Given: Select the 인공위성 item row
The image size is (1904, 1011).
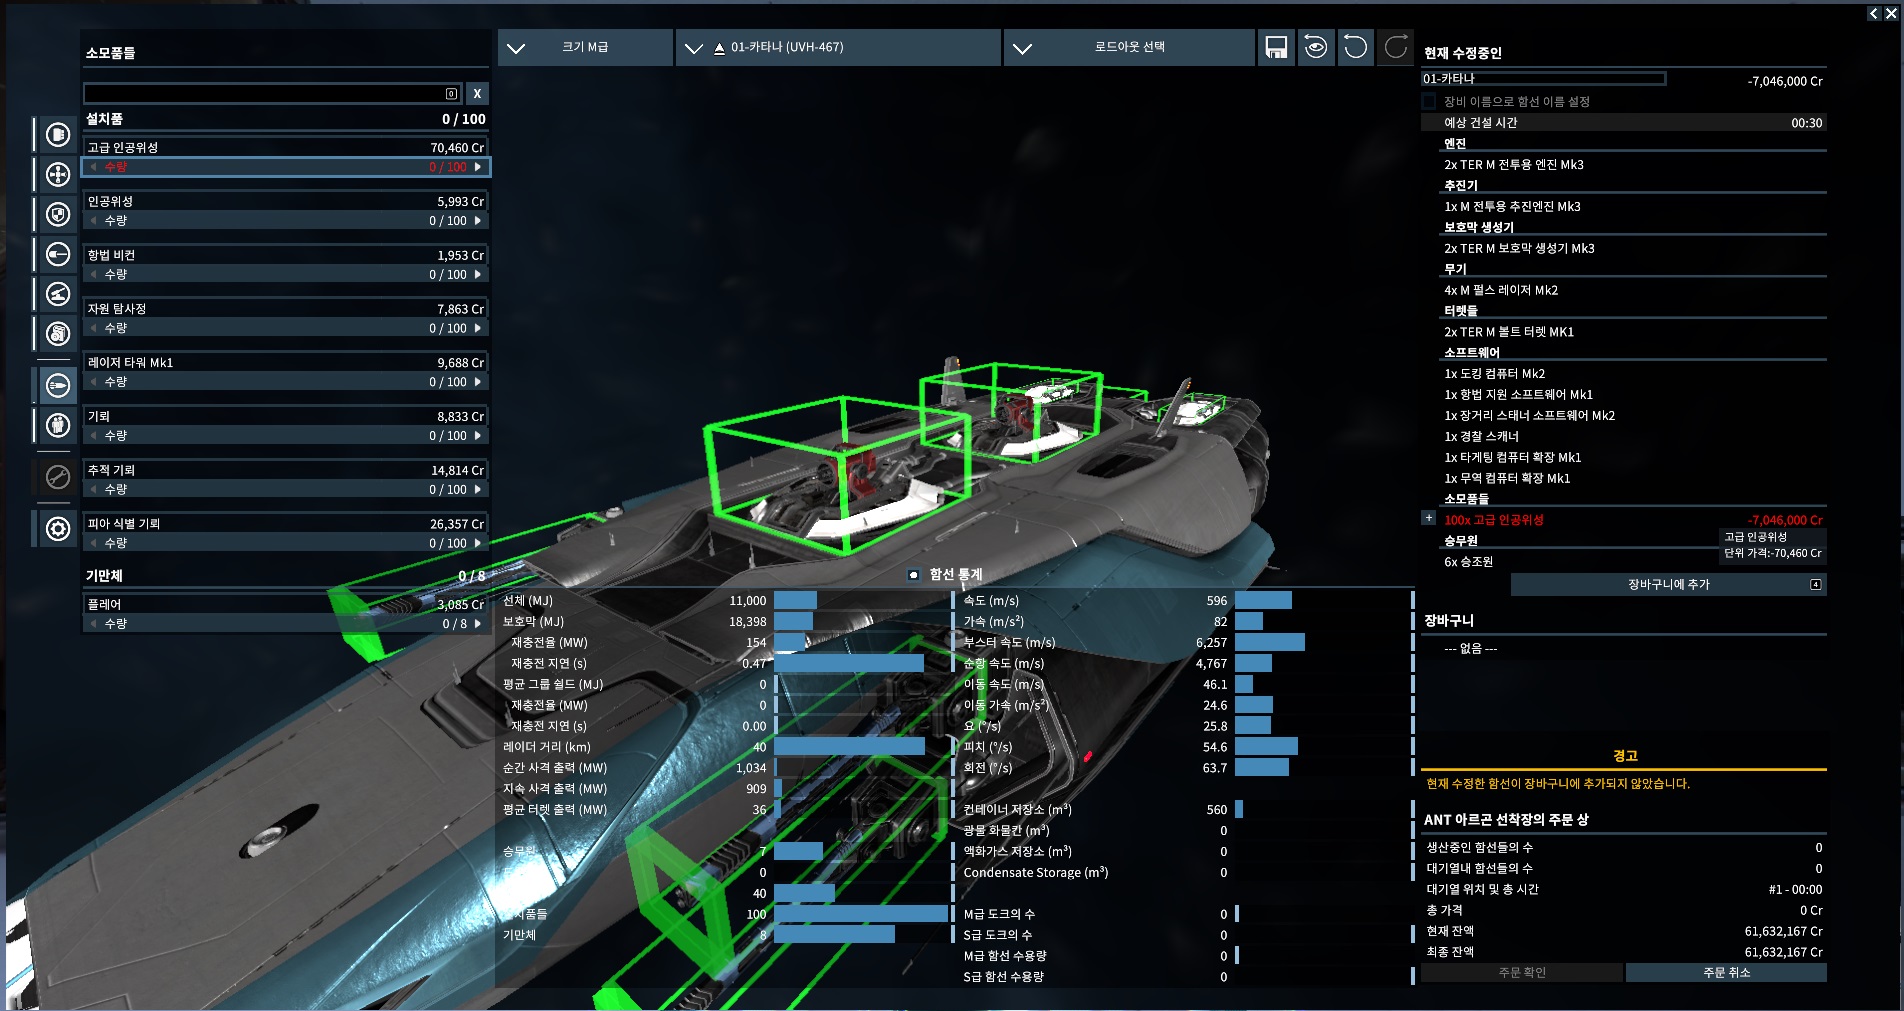Looking at the screenshot, I should coord(286,201).
